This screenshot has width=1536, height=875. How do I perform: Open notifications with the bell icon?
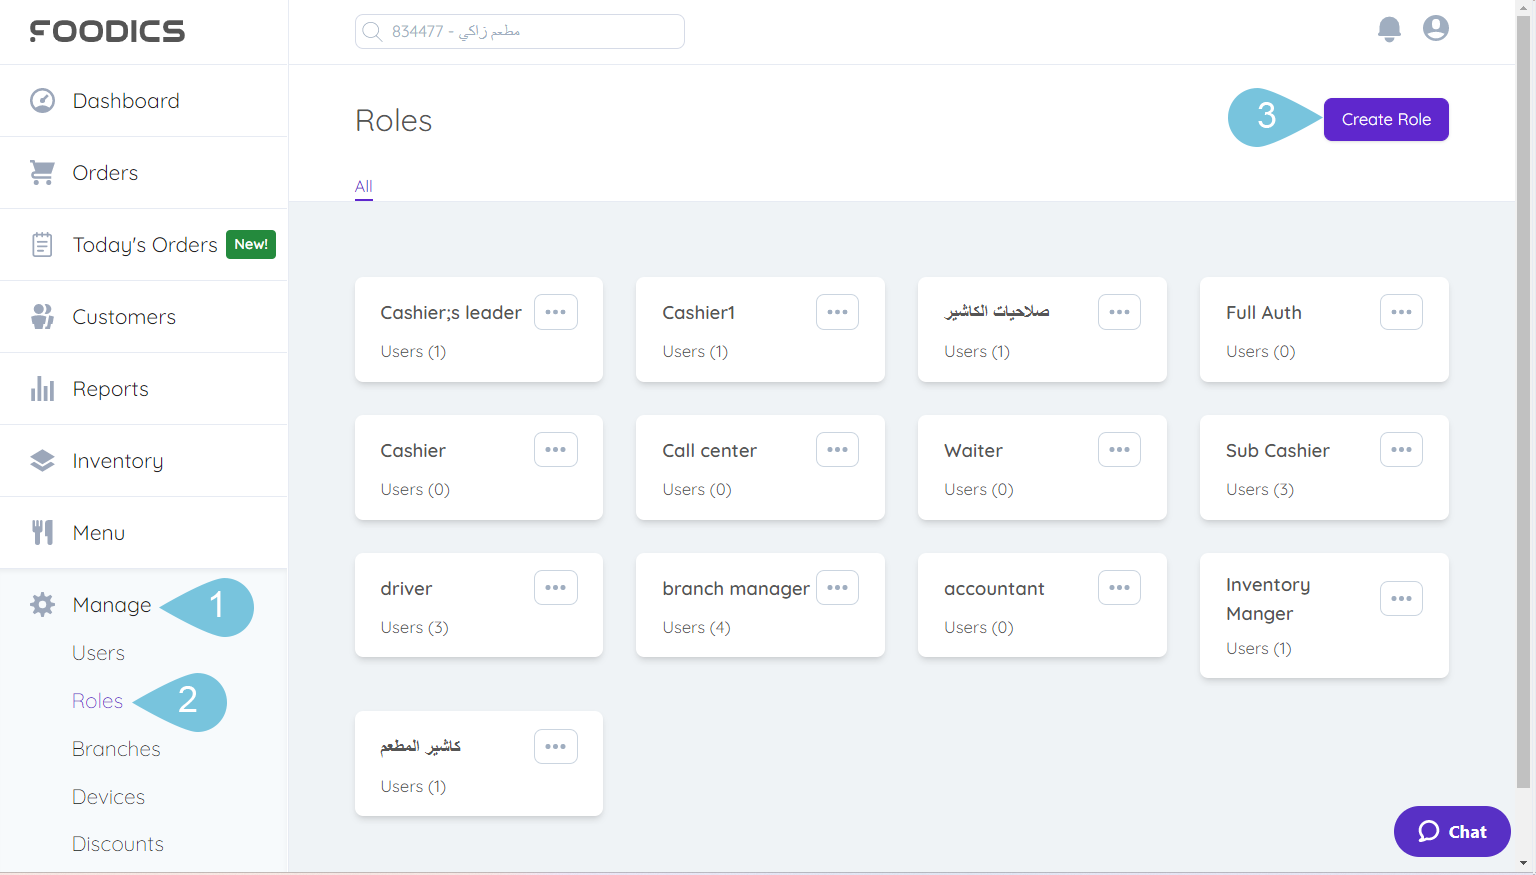point(1389,29)
